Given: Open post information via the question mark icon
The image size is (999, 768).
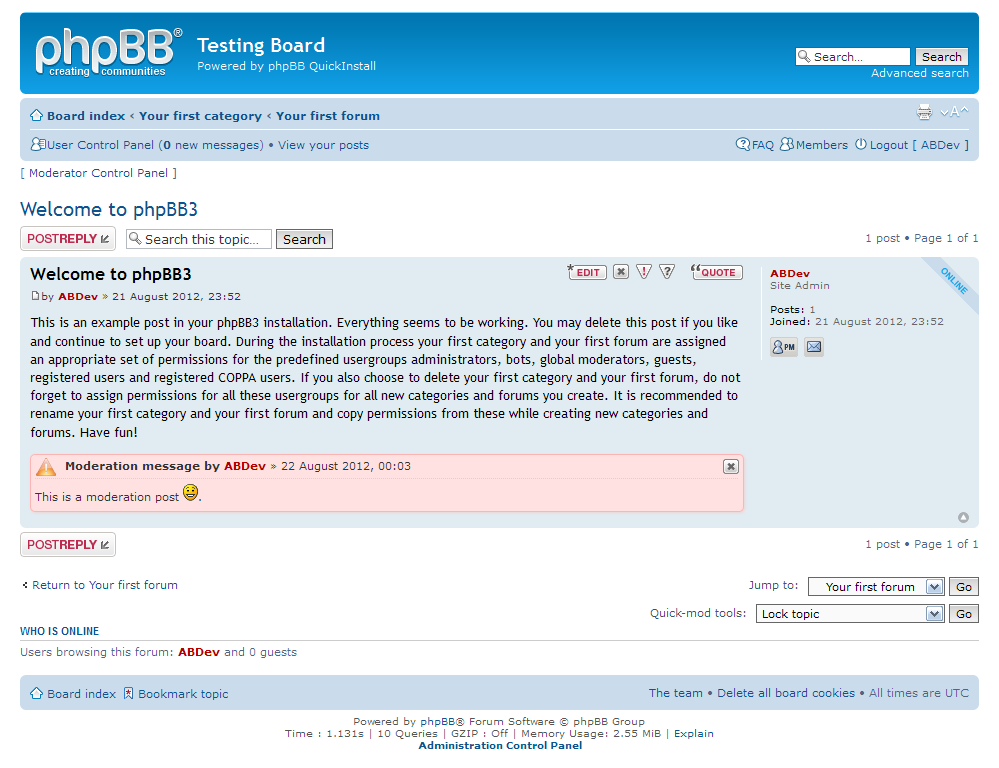Looking at the screenshot, I should 667,272.
